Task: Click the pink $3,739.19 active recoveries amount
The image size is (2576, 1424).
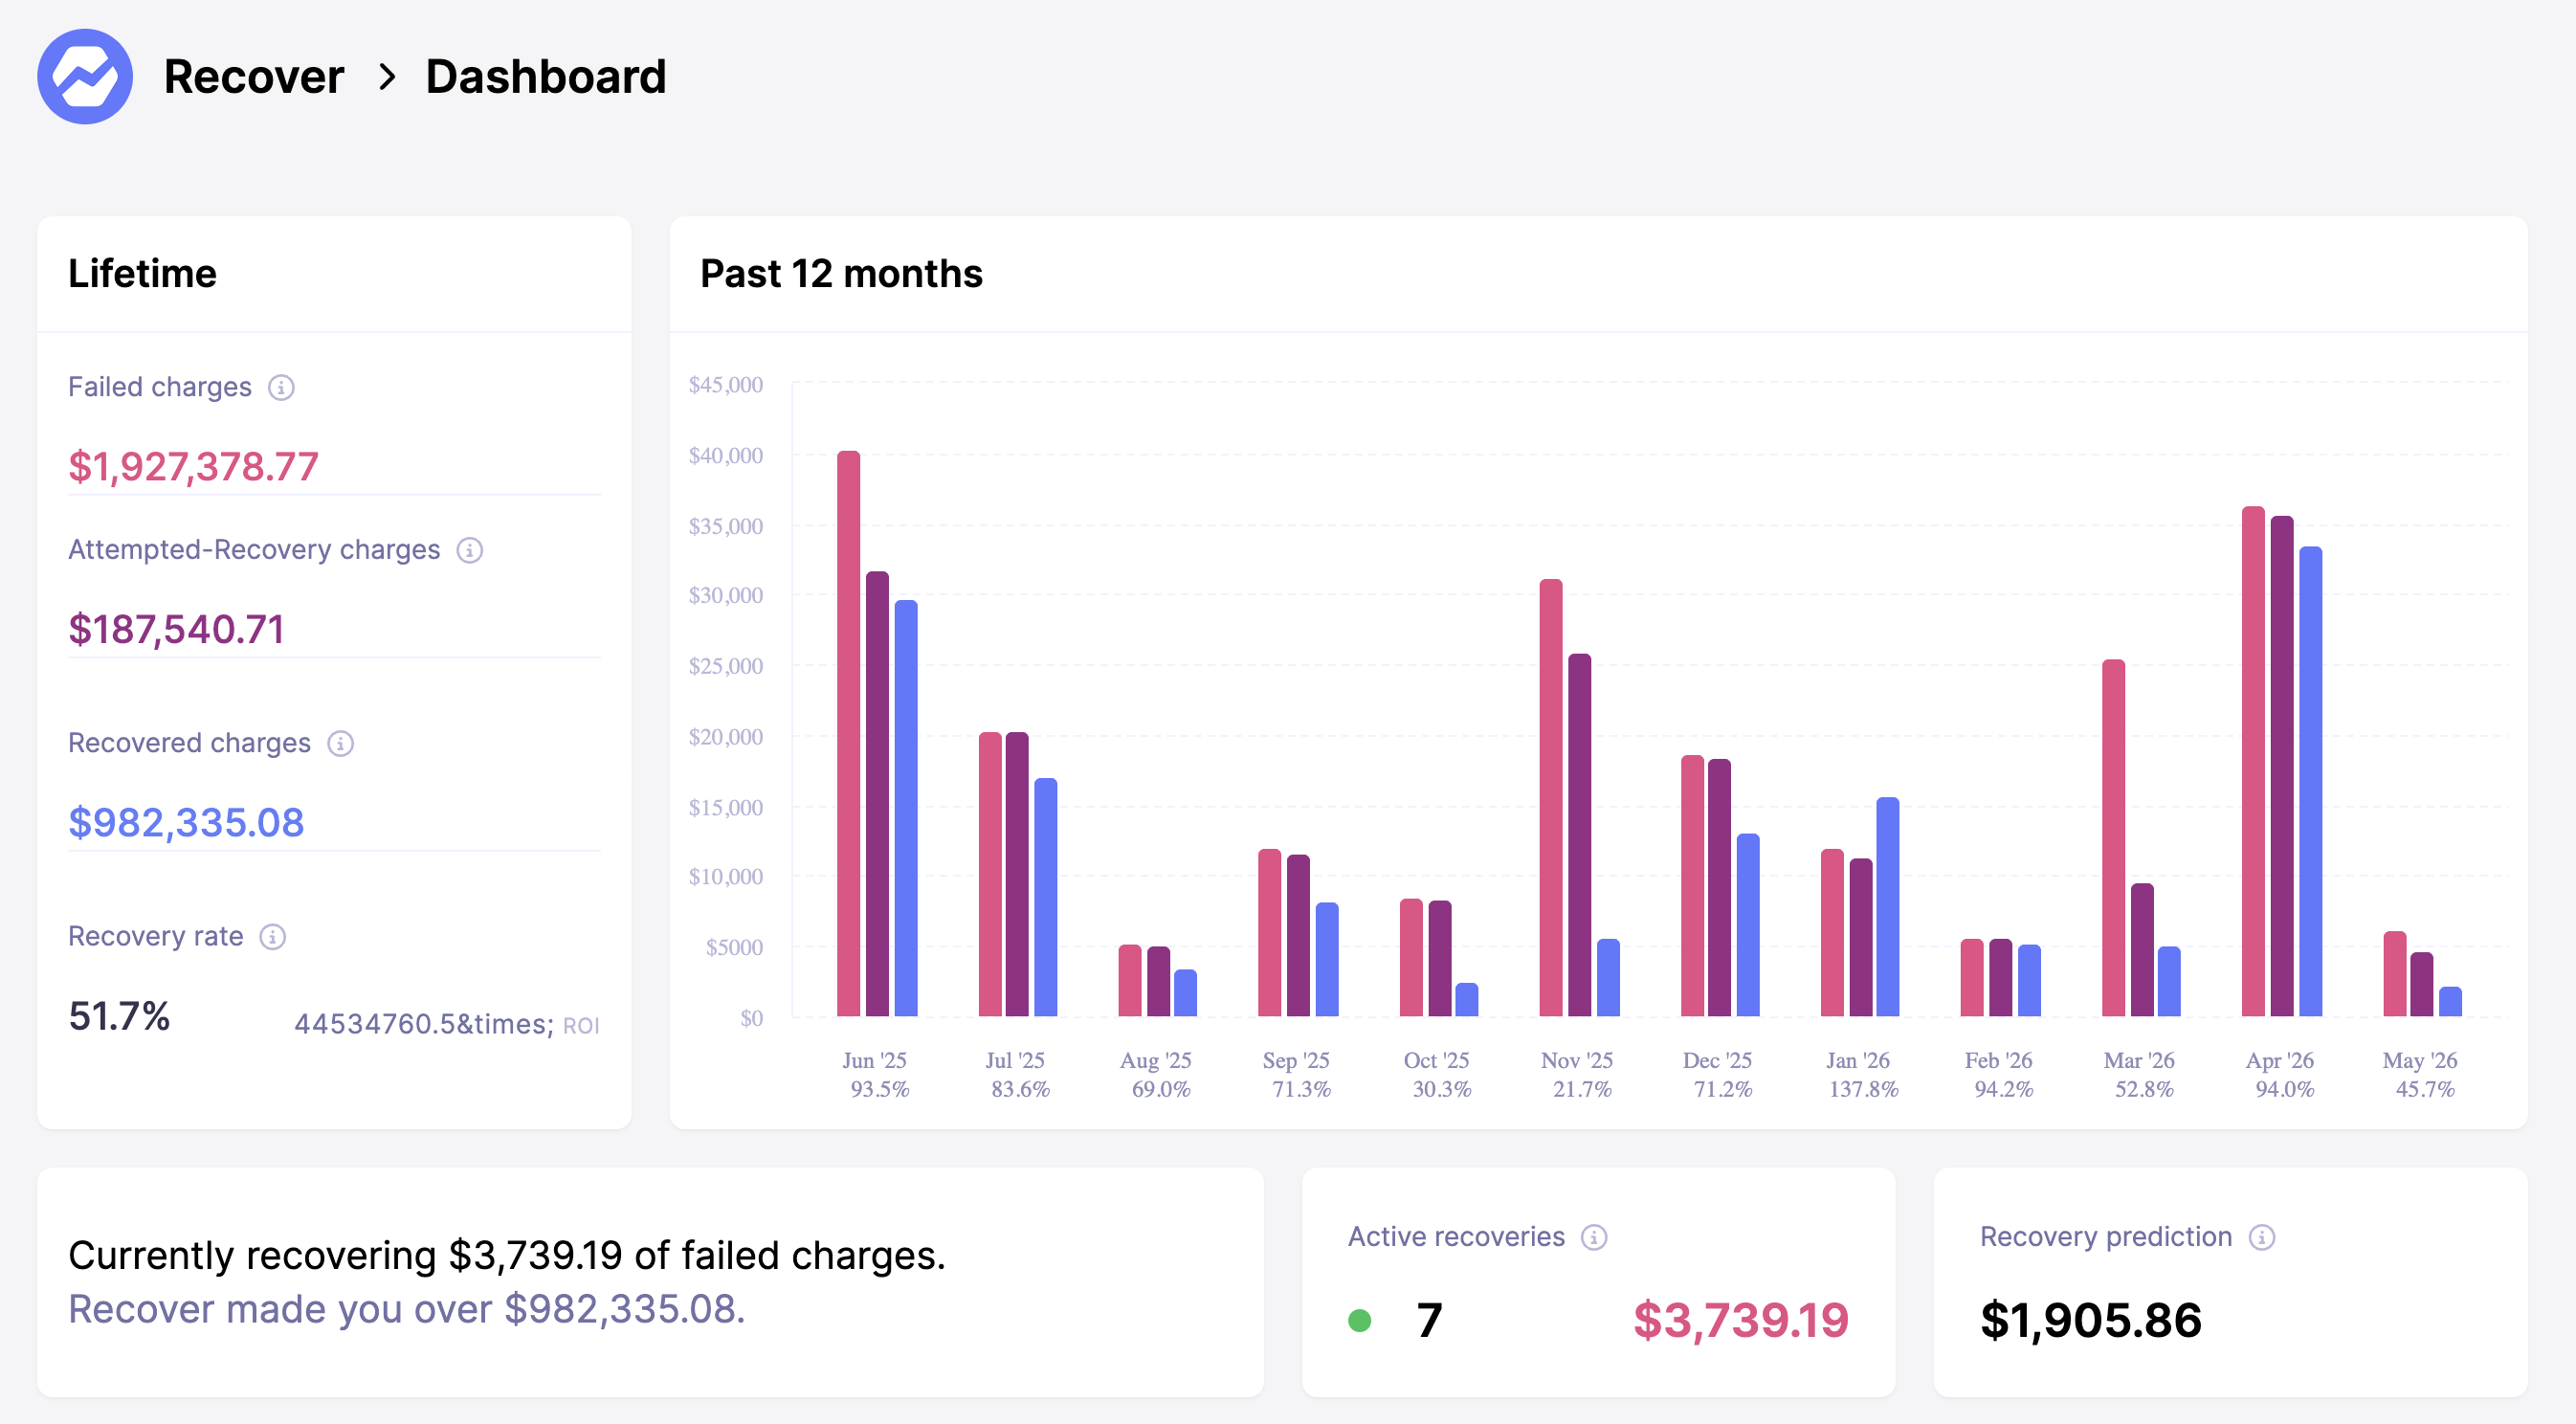Action: [1741, 1320]
